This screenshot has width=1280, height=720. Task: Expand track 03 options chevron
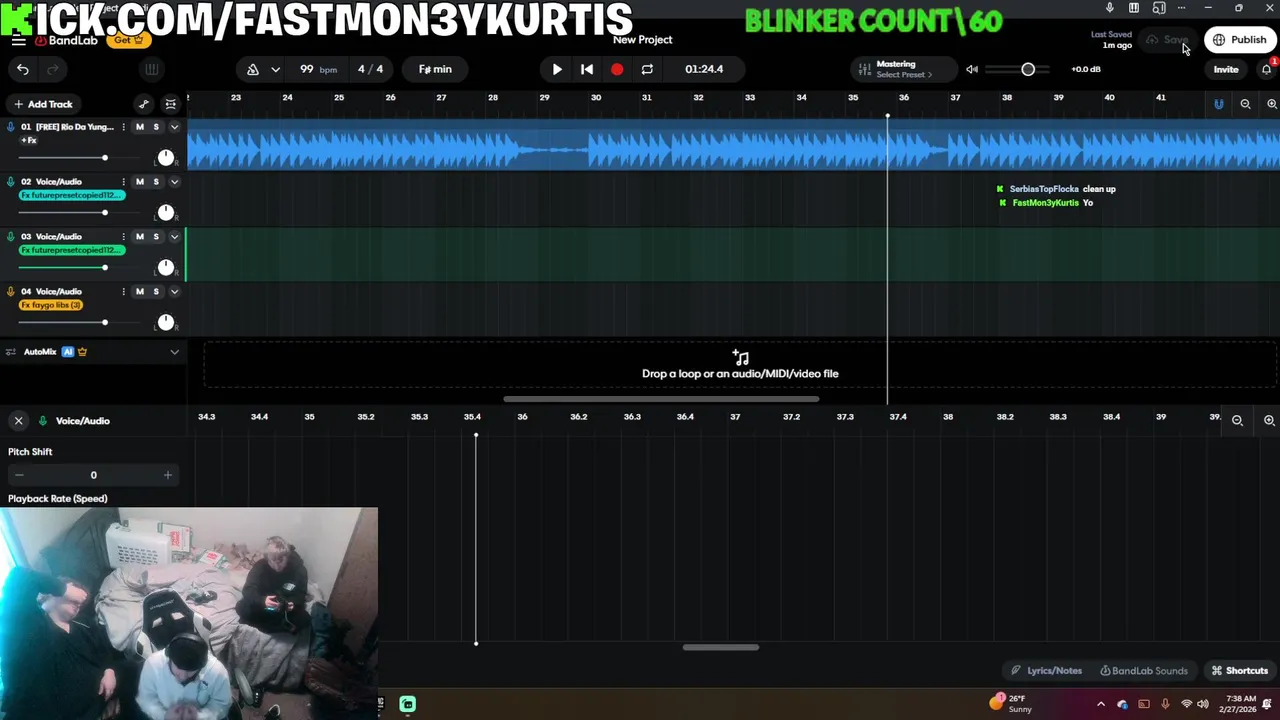pos(174,237)
